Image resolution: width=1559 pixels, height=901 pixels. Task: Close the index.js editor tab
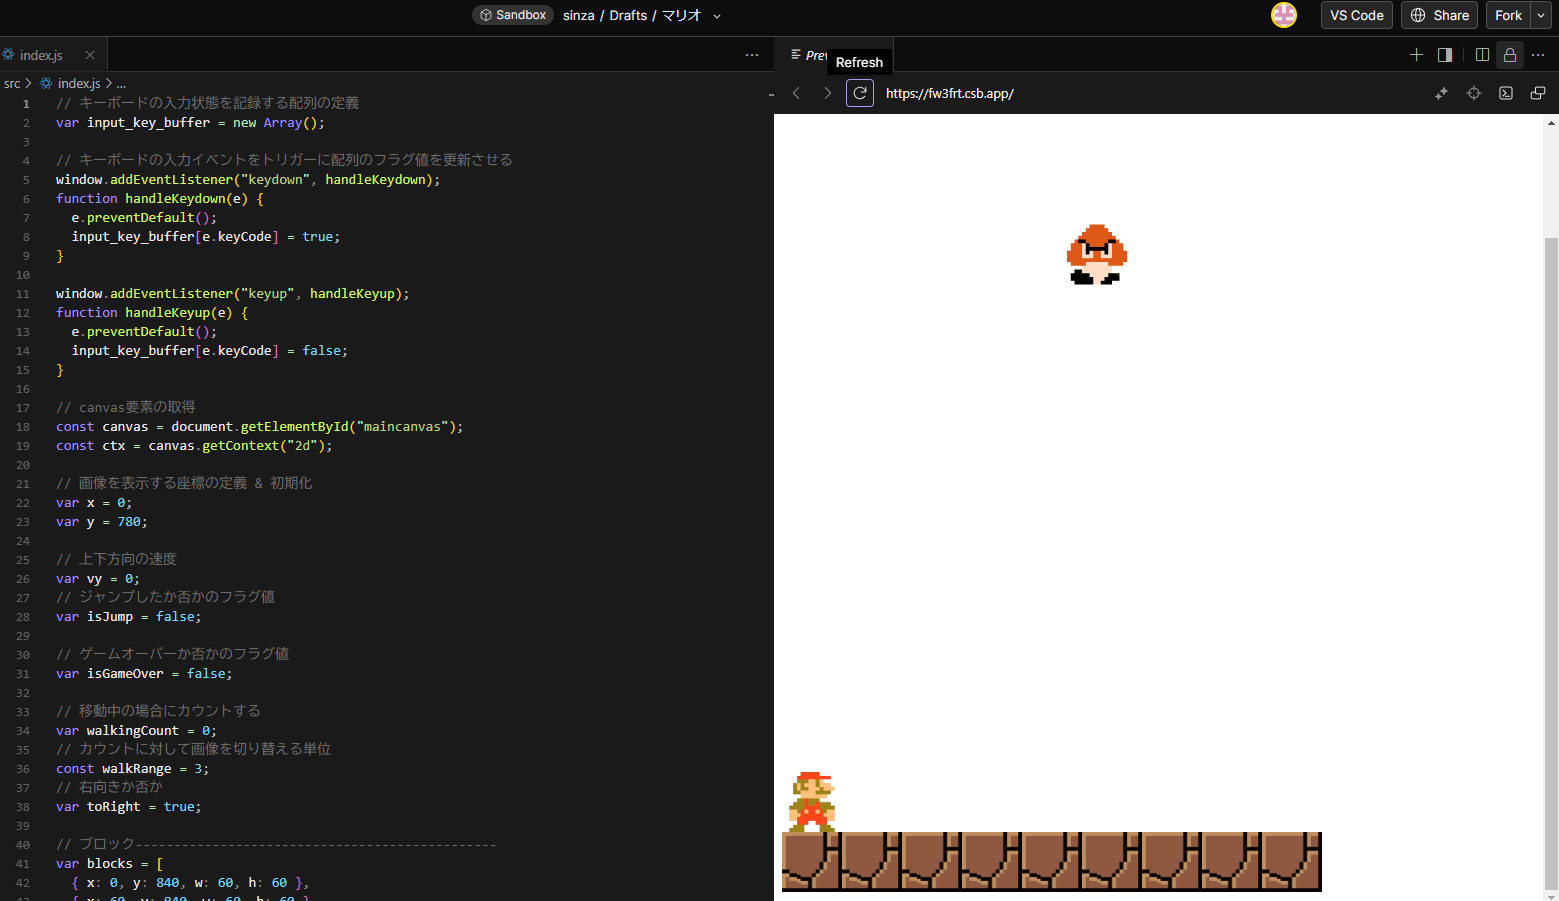[90, 55]
